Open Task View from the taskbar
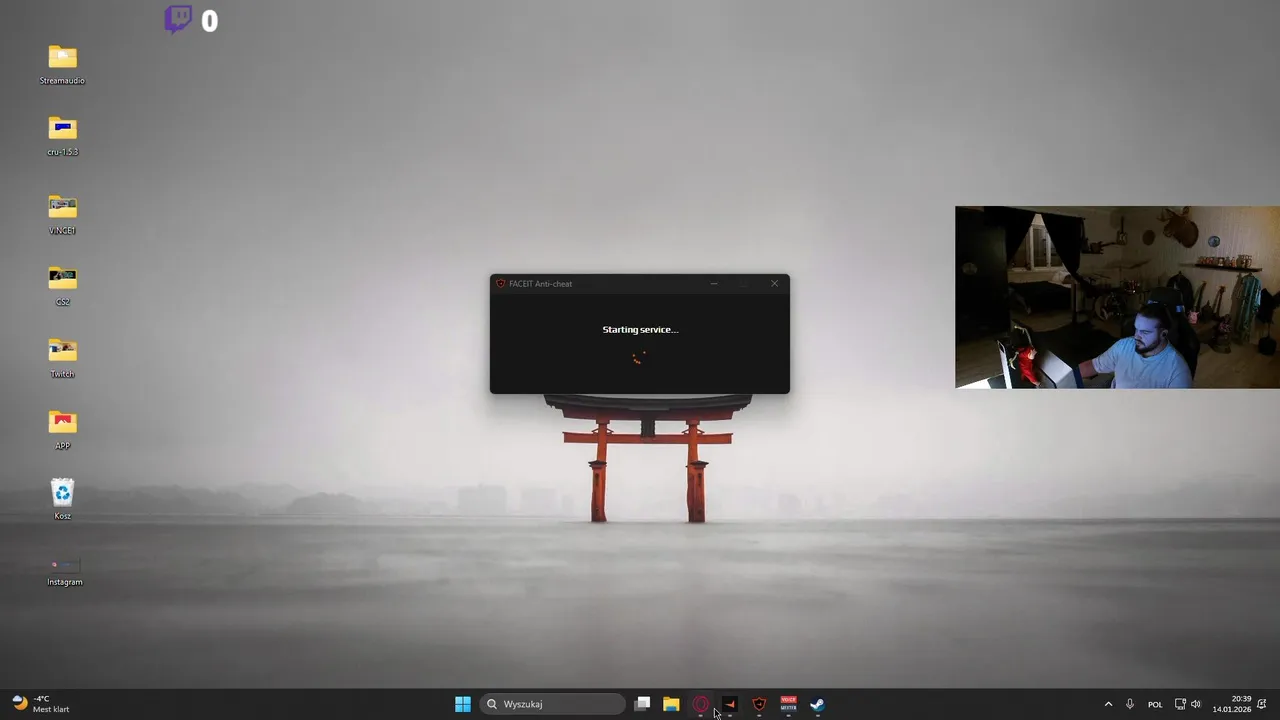1280x720 pixels. 642,704
